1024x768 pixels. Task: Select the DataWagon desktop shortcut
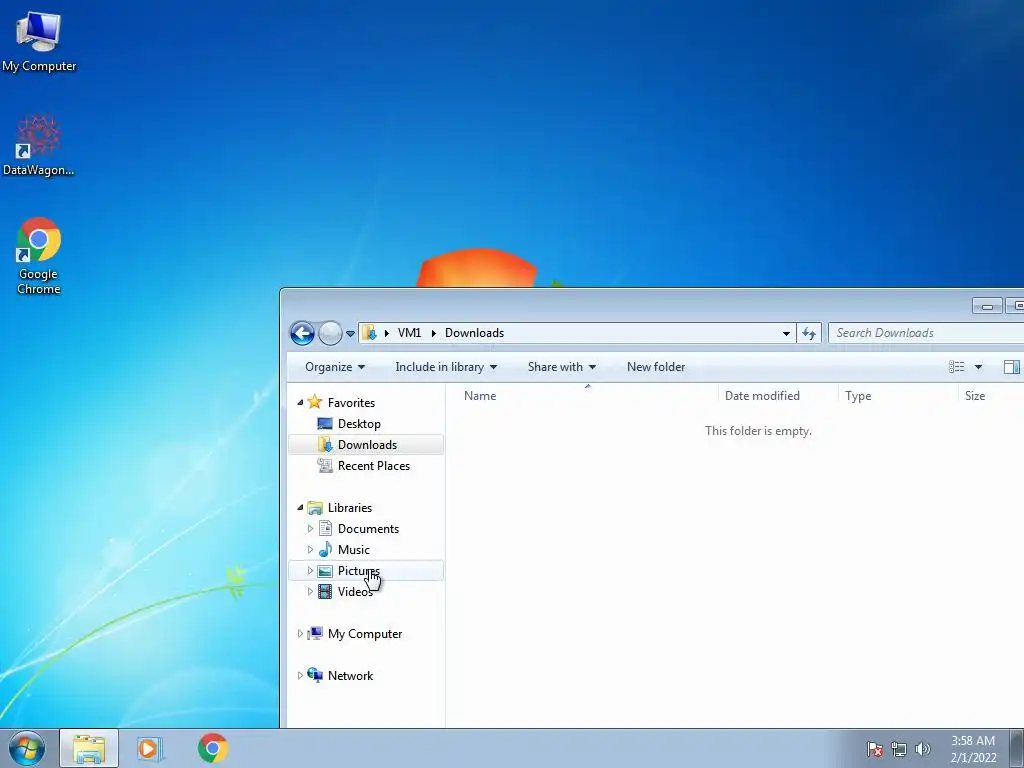pos(39,145)
